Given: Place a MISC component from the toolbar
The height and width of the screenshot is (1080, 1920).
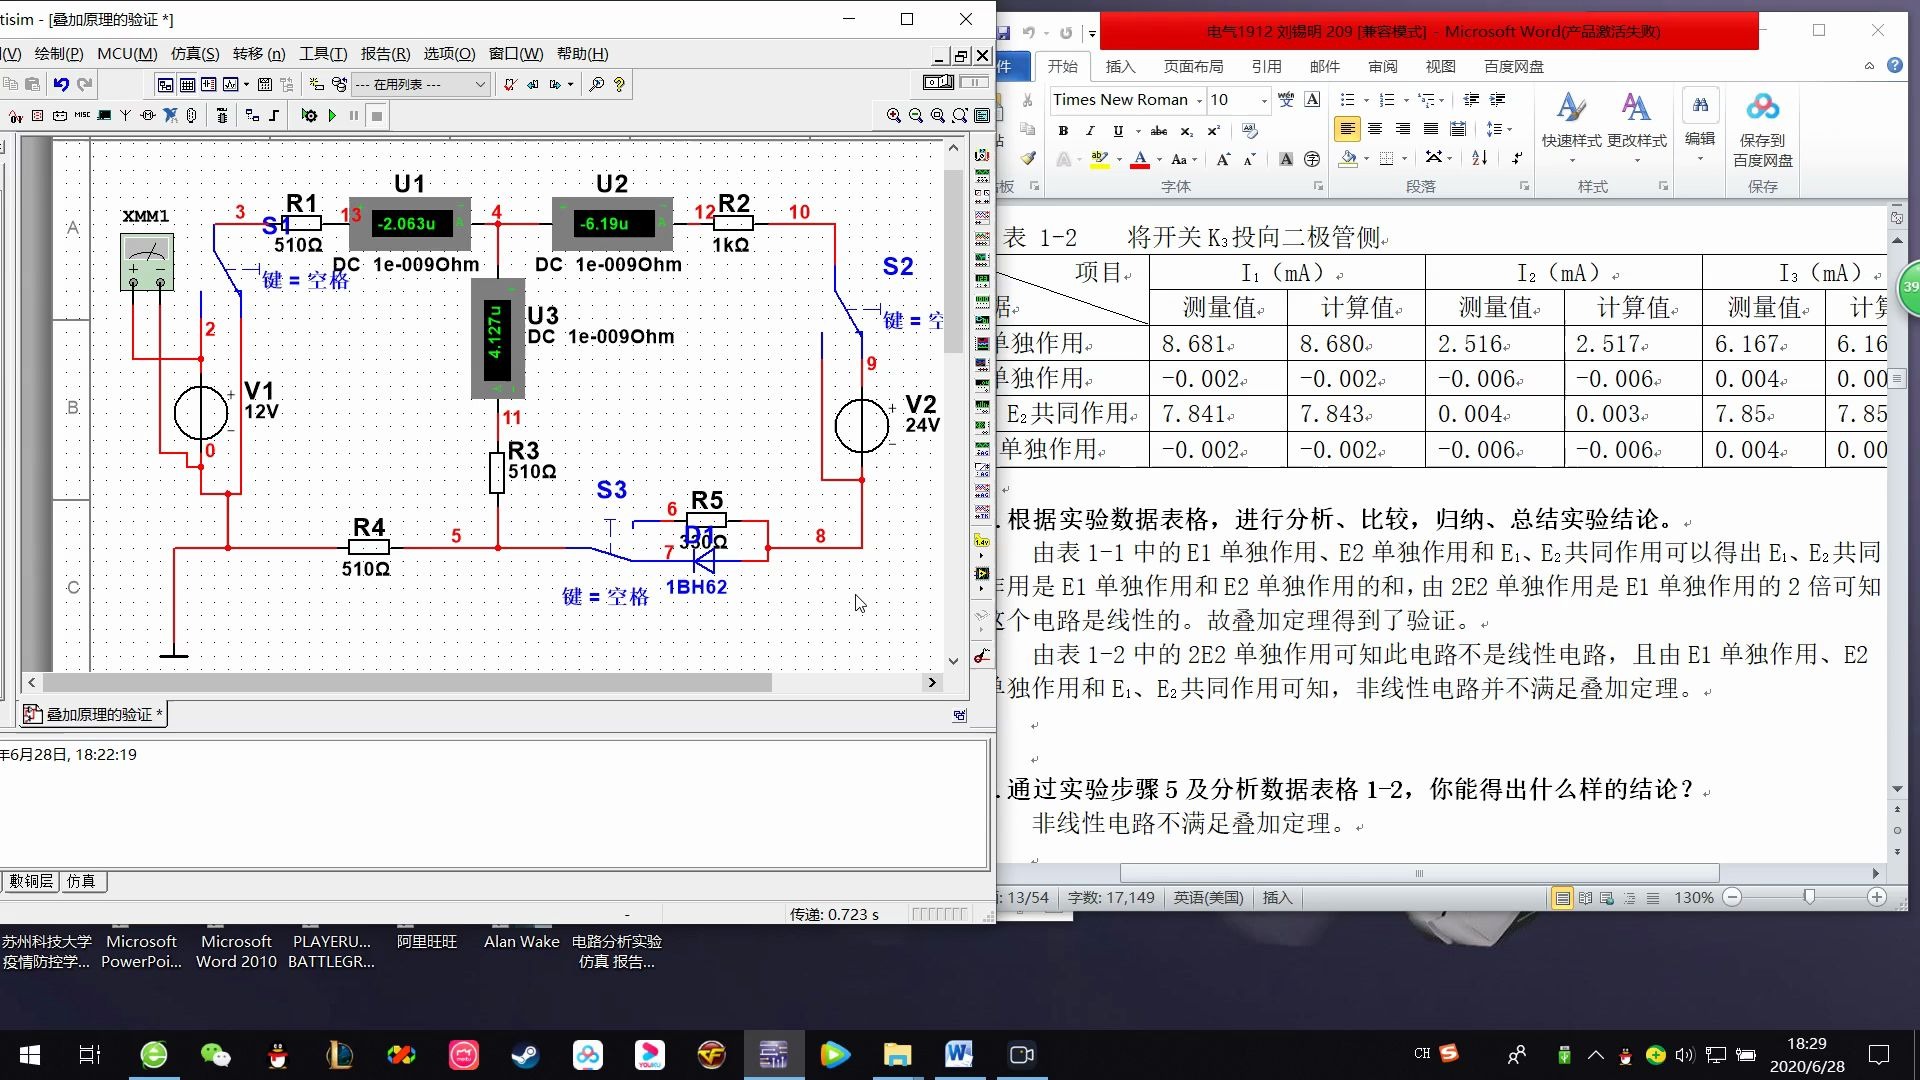Looking at the screenshot, I should pyautogui.click(x=82, y=116).
